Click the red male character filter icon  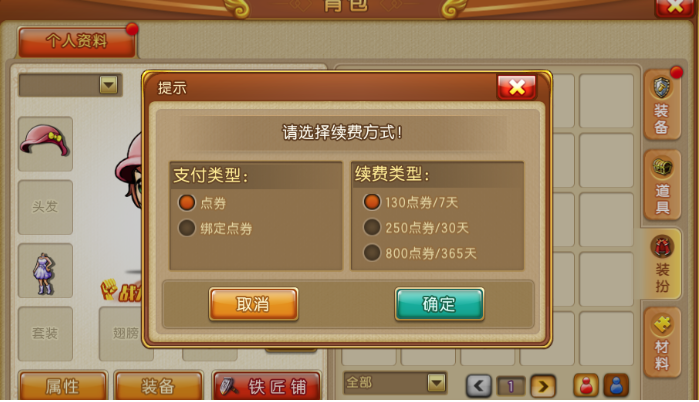coord(586,385)
